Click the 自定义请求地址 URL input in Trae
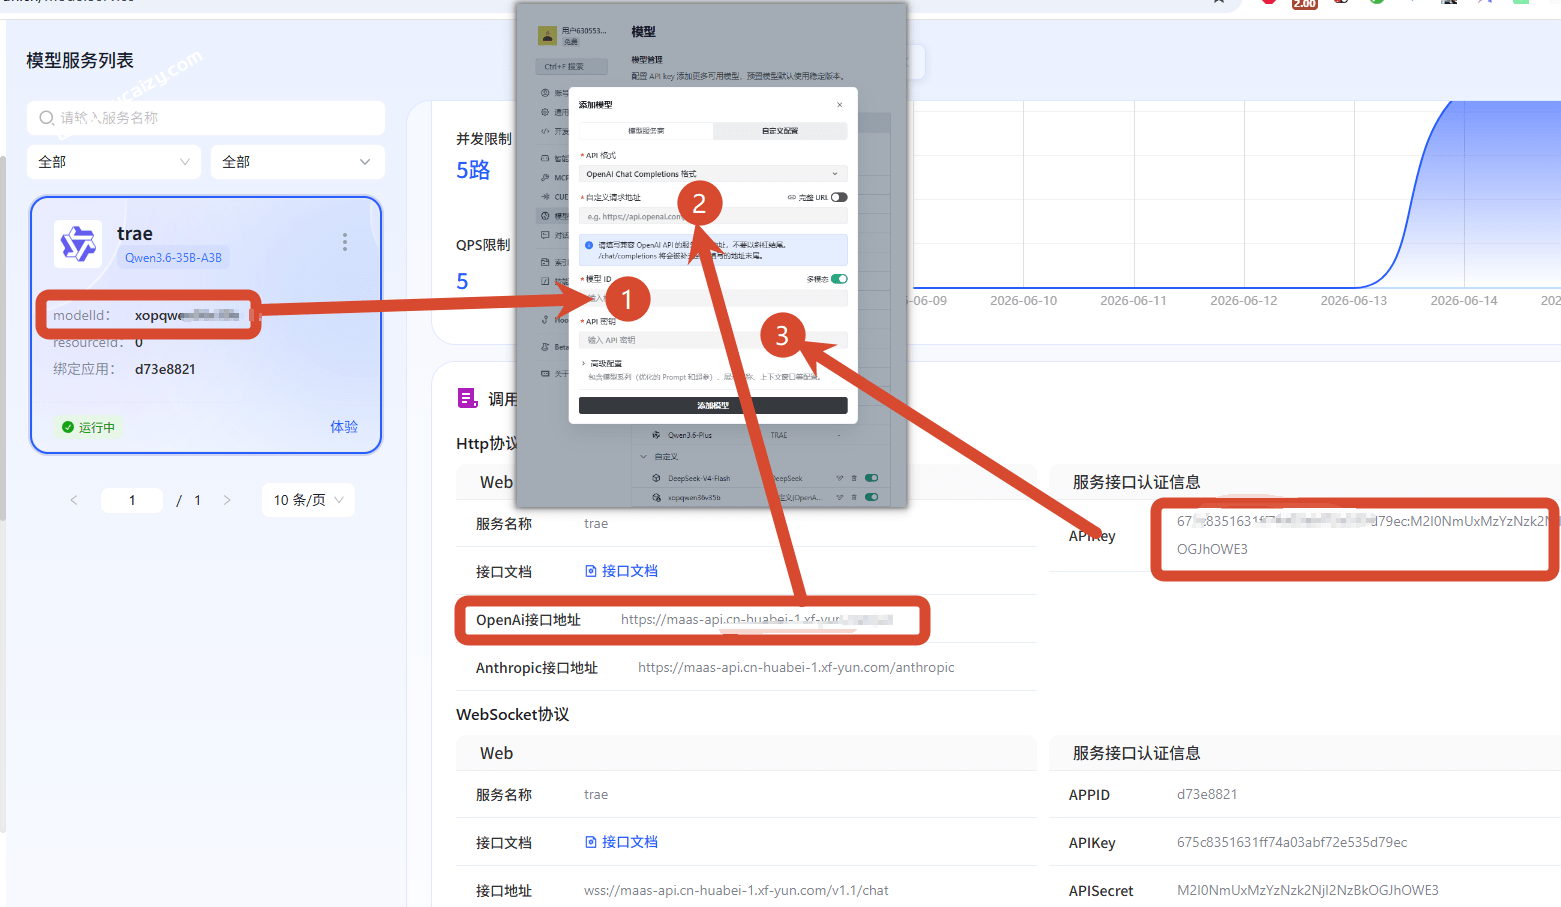Viewport: 1561px width, 907px height. 713,216
